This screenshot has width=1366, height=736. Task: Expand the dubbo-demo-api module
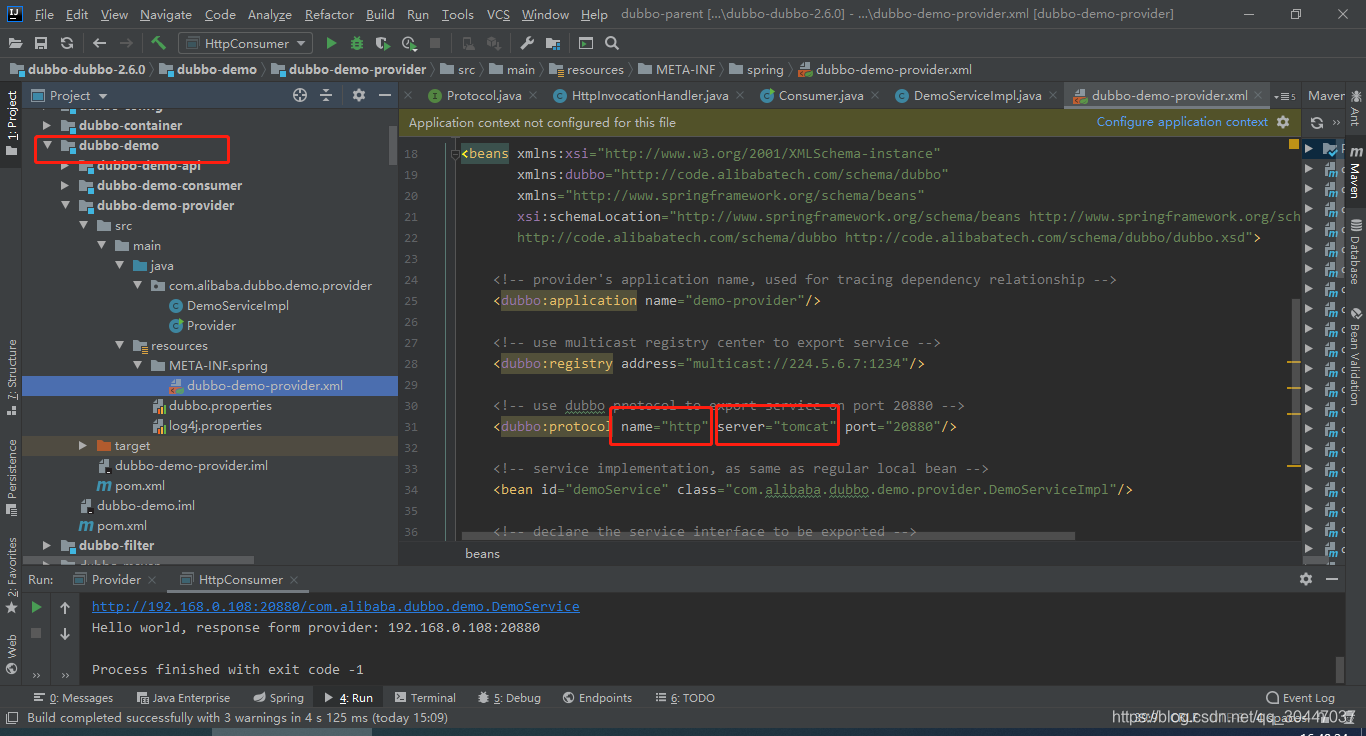click(65, 165)
